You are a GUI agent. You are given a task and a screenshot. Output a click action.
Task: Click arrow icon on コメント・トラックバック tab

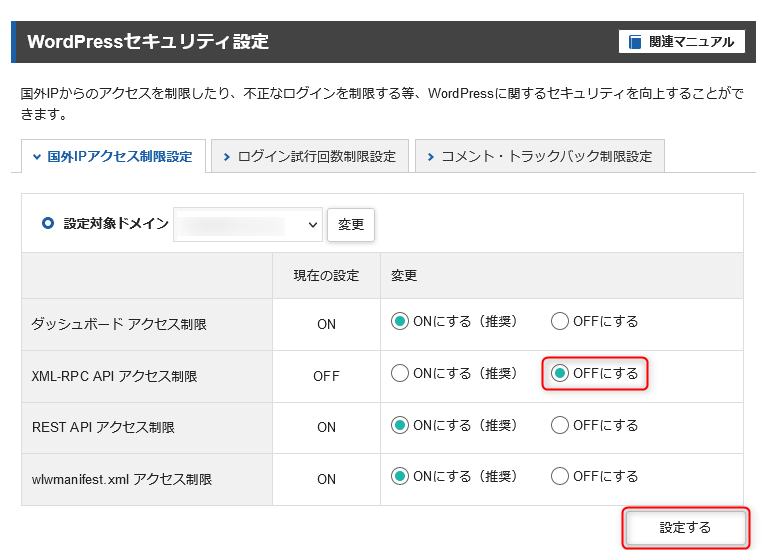point(430,157)
